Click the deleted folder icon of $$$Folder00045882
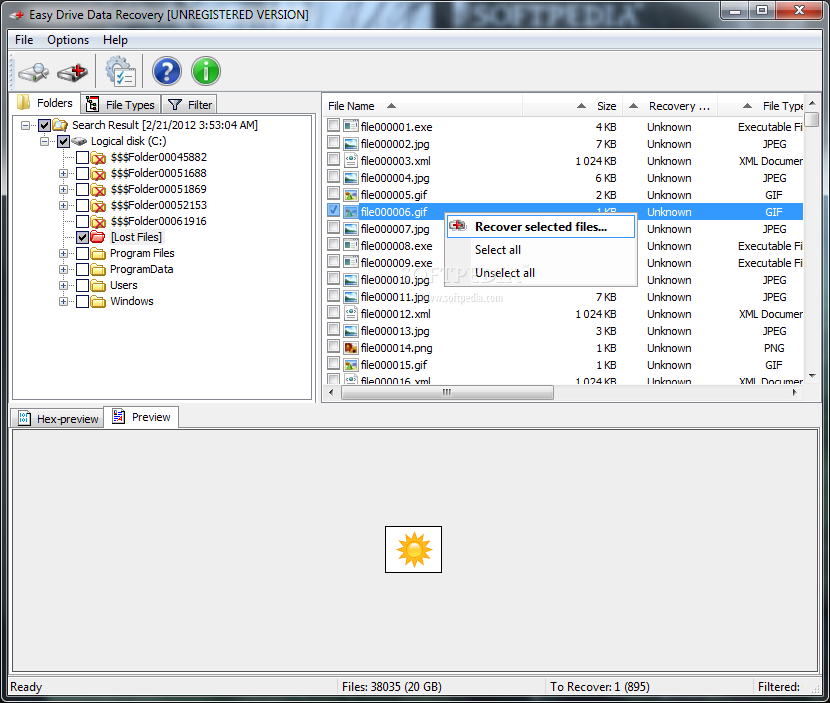Viewport: 830px width, 703px height. pos(98,157)
